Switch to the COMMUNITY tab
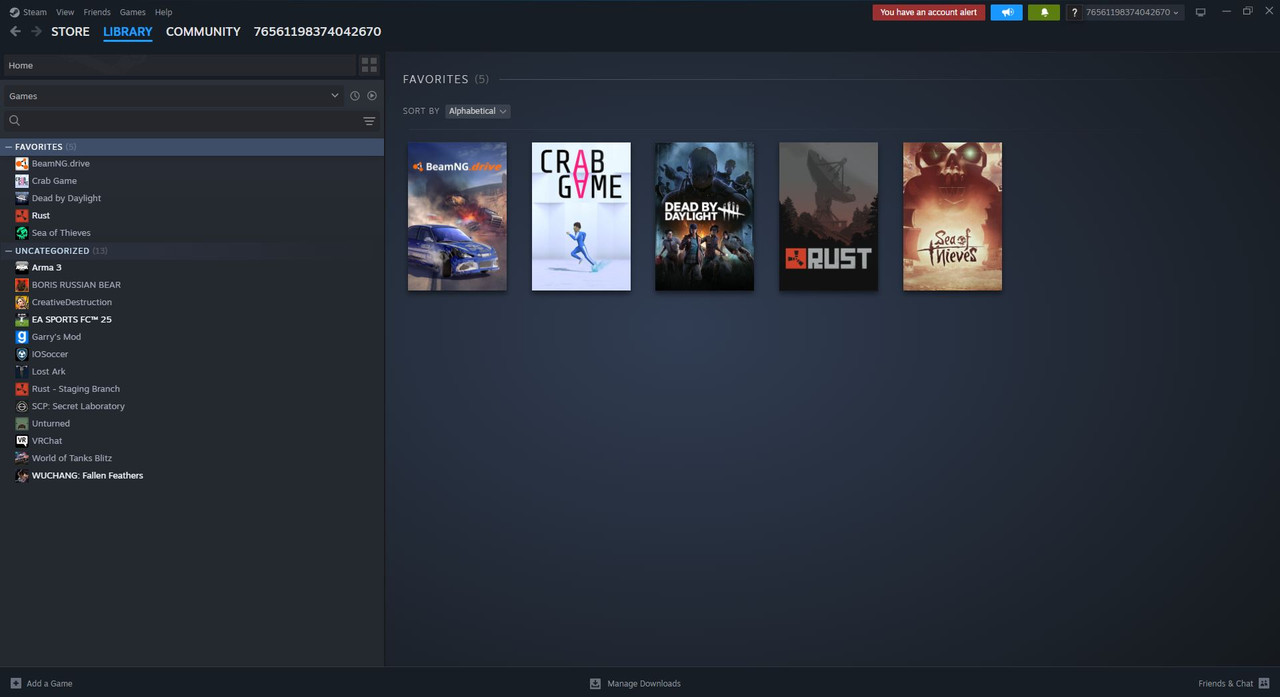This screenshot has height=697, width=1280. click(203, 32)
